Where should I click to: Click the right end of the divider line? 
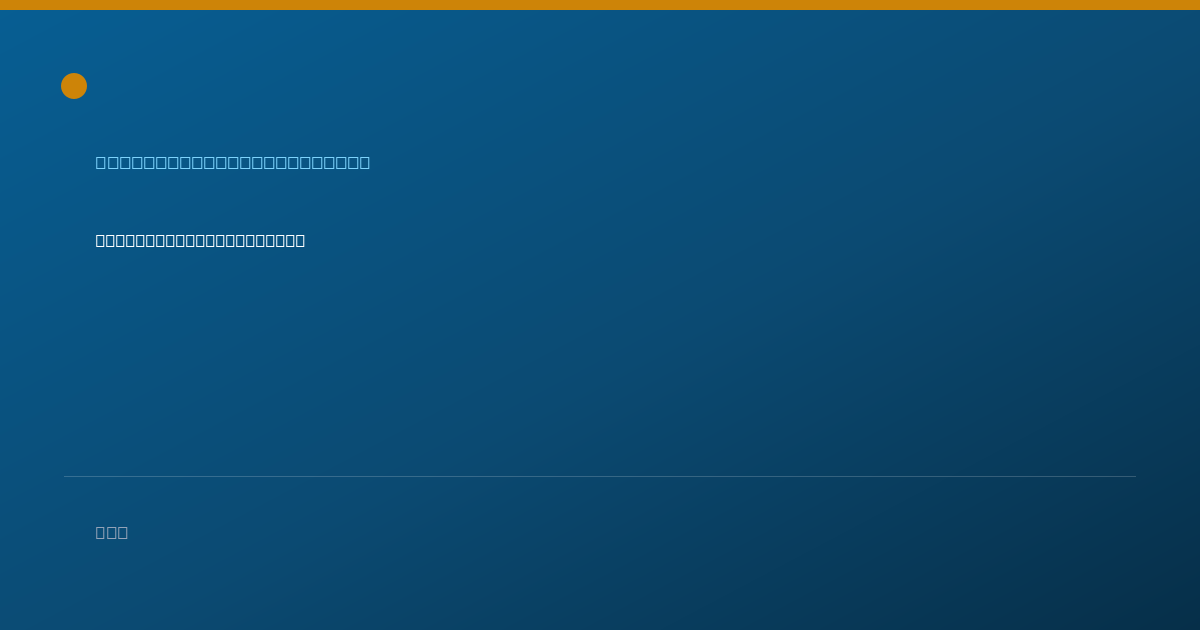coord(1134,476)
